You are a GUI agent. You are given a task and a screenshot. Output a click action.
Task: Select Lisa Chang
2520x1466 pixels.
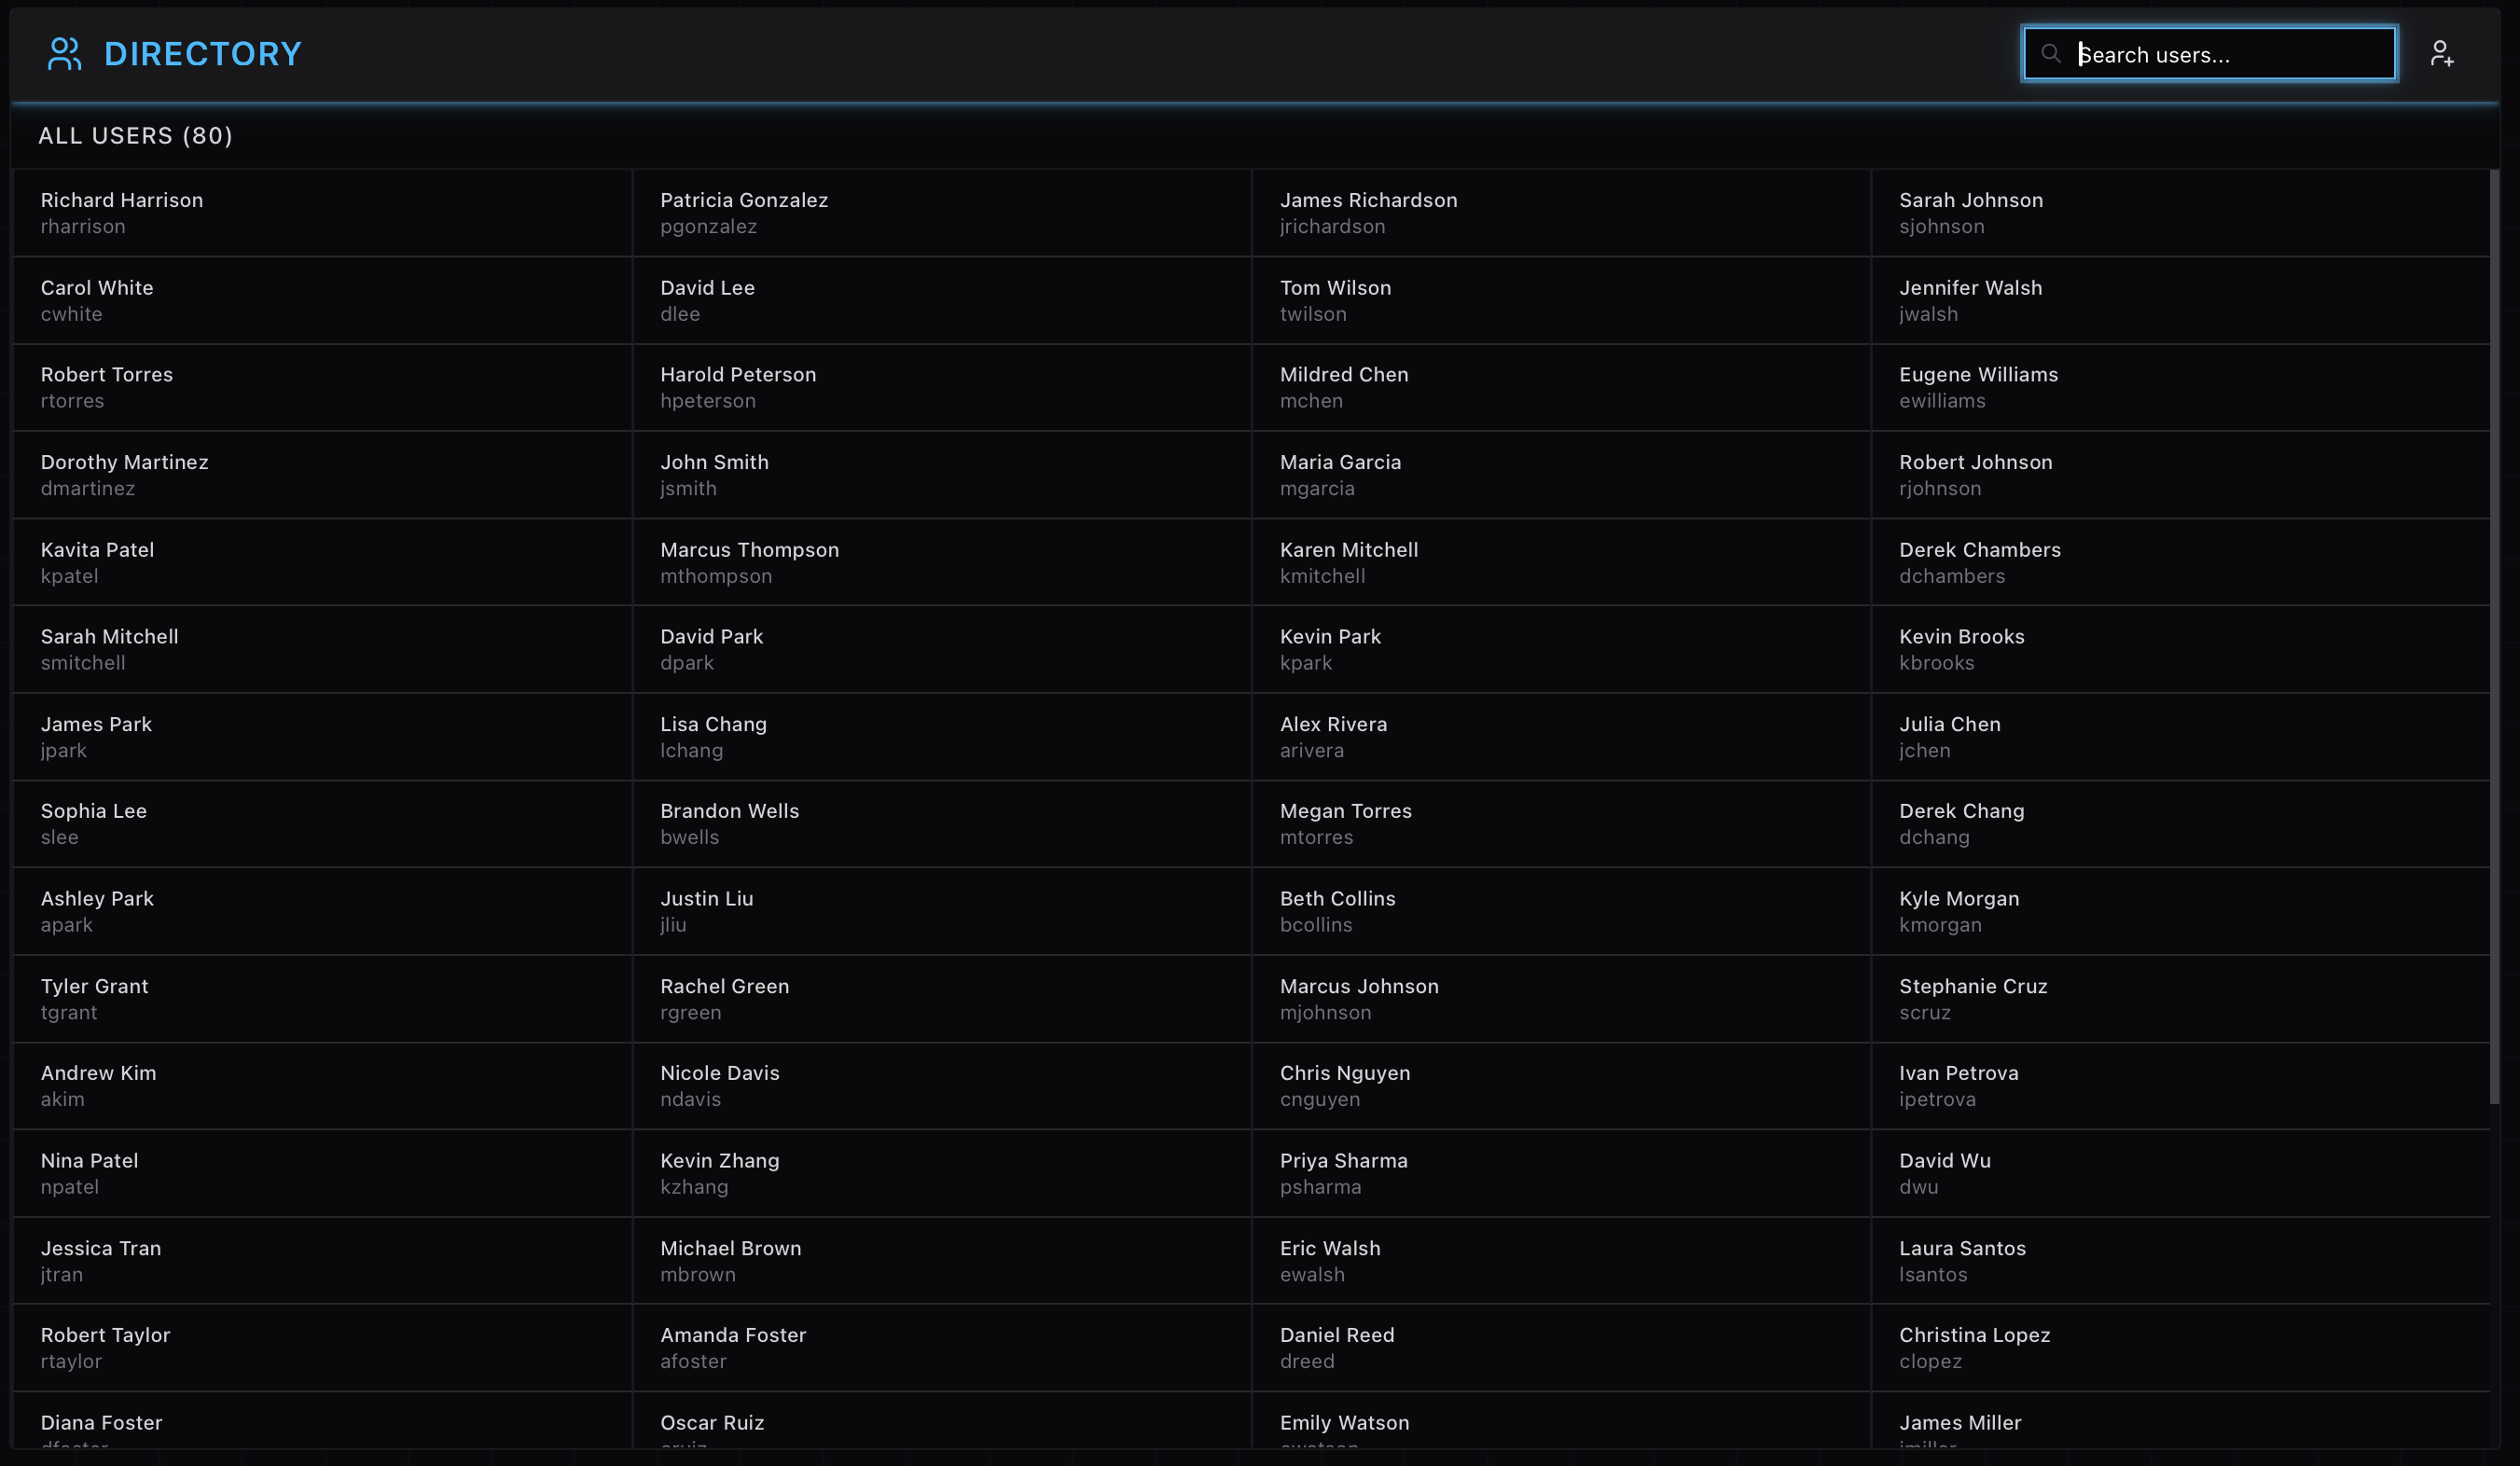click(x=942, y=737)
